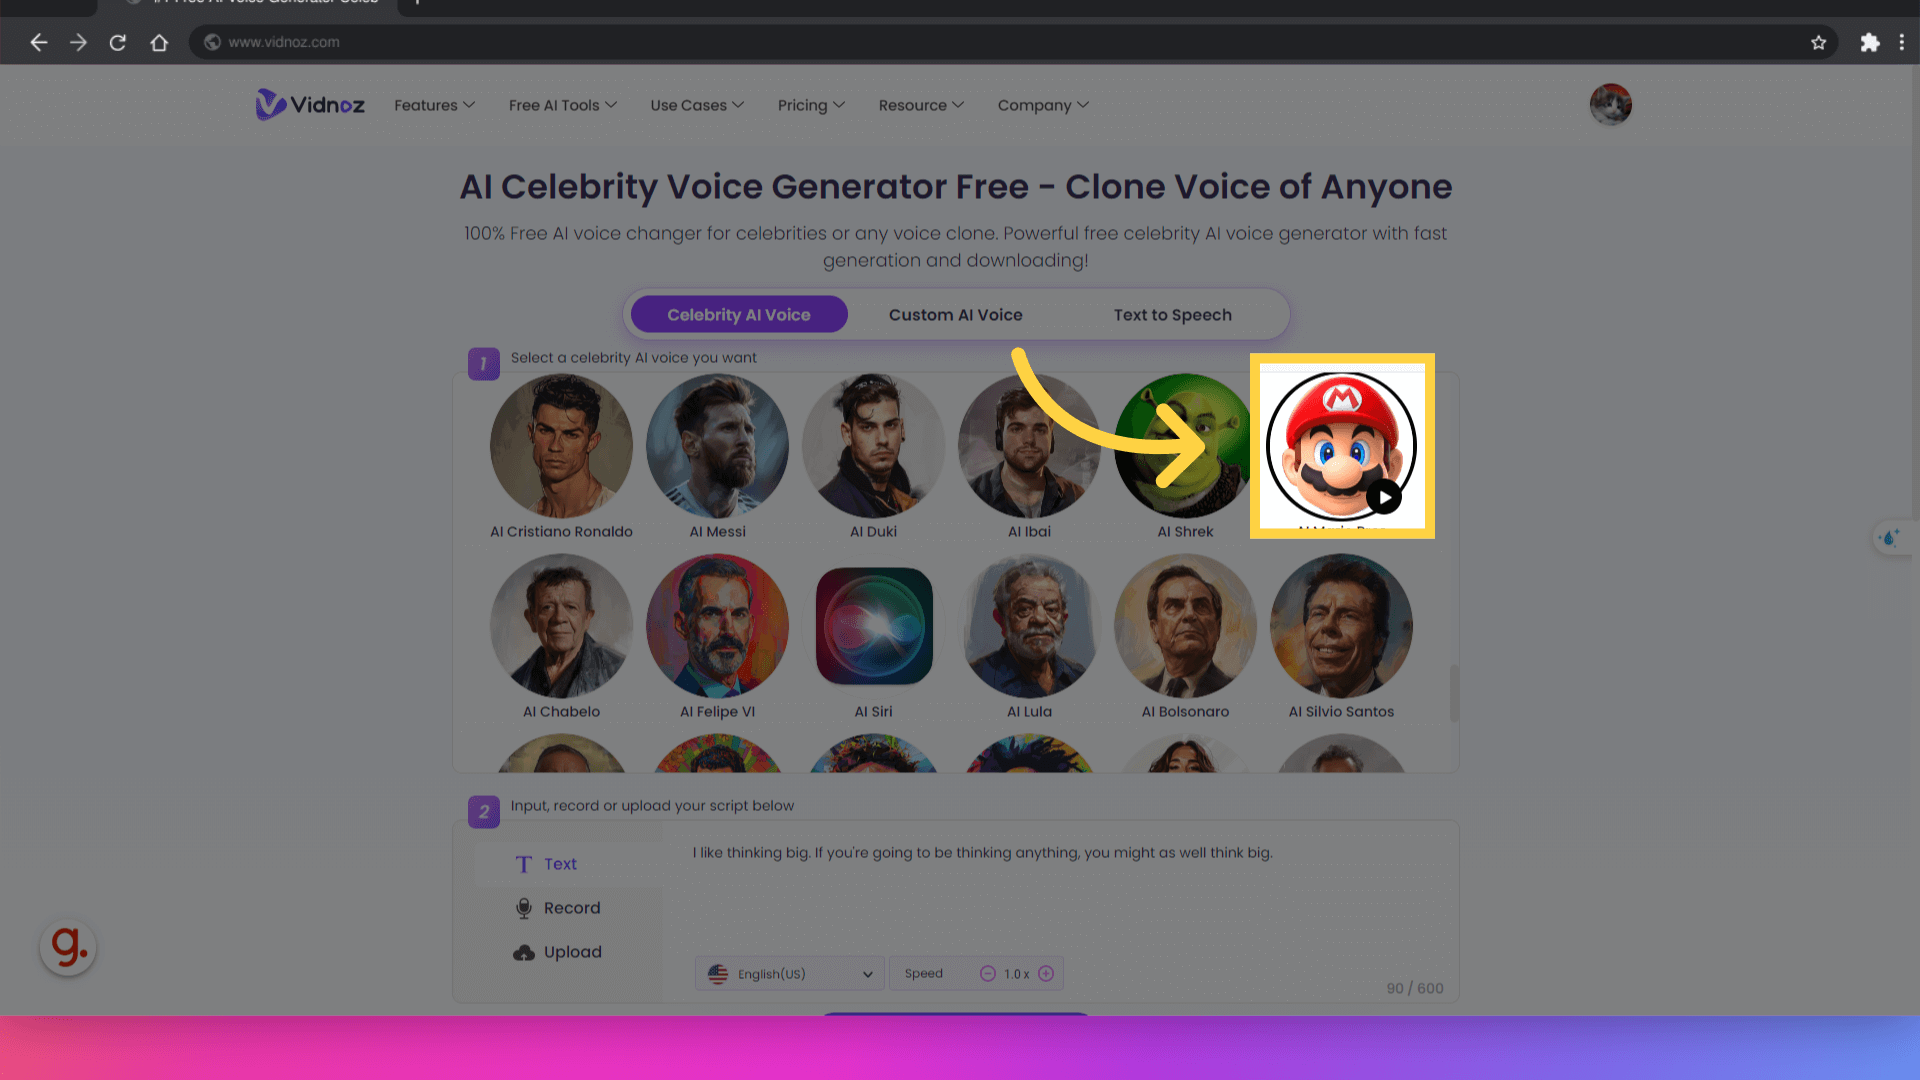Select AI Mario voice icon

(x=1341, y=446)
